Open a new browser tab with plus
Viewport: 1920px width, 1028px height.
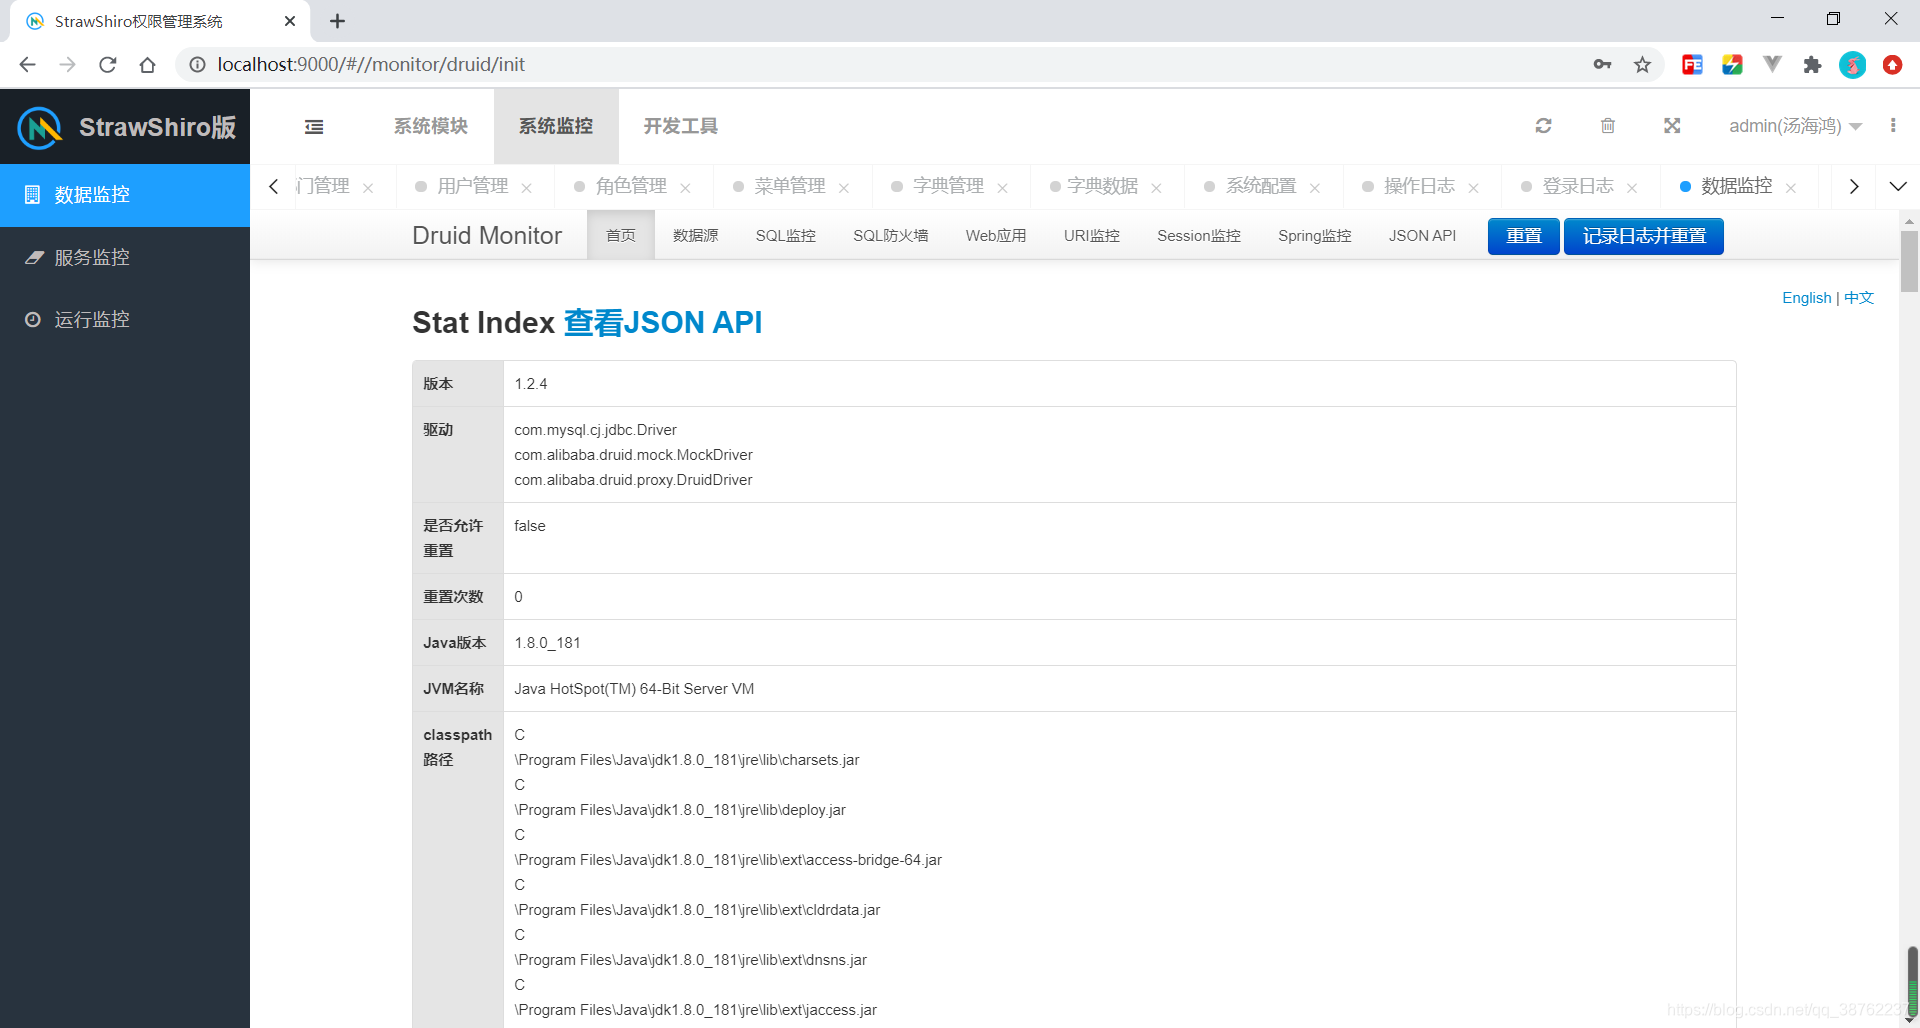click(338, 21)
